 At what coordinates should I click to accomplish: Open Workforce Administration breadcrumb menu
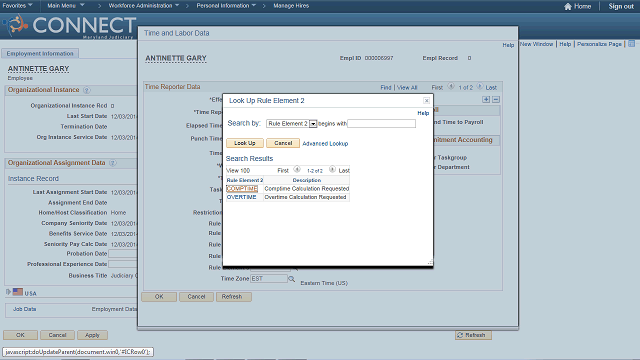tap(144, 6)
